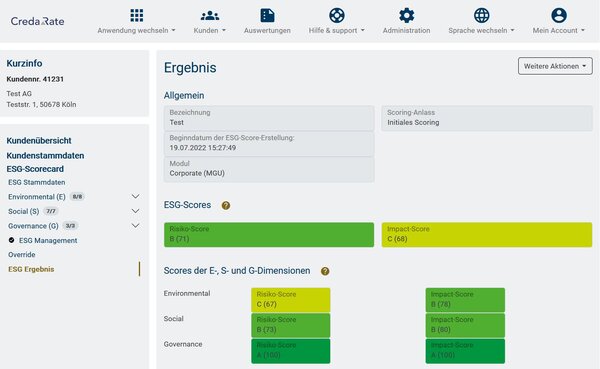Open Mein Account profile icon
Image resolution: width=600 pixels, height=369 pixels.
[x=559, y=15]
